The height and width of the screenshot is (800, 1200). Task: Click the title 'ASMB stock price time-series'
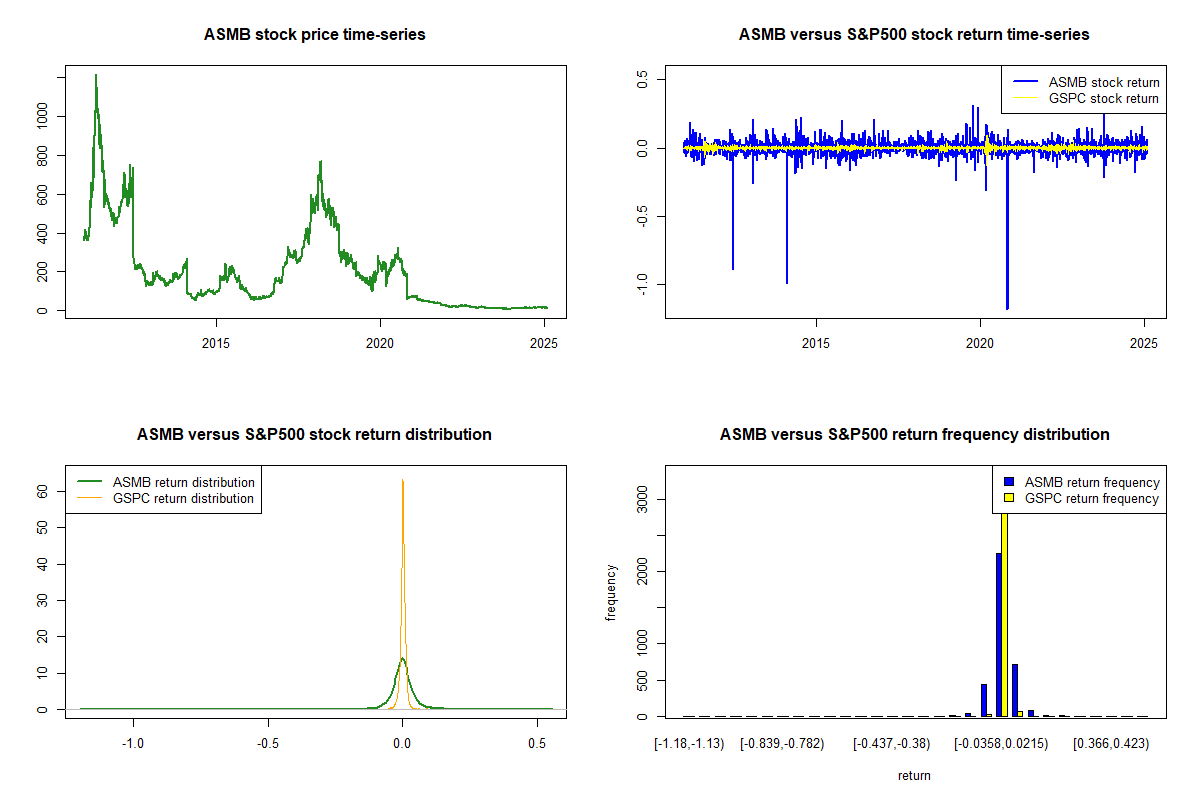coord(315,34)
